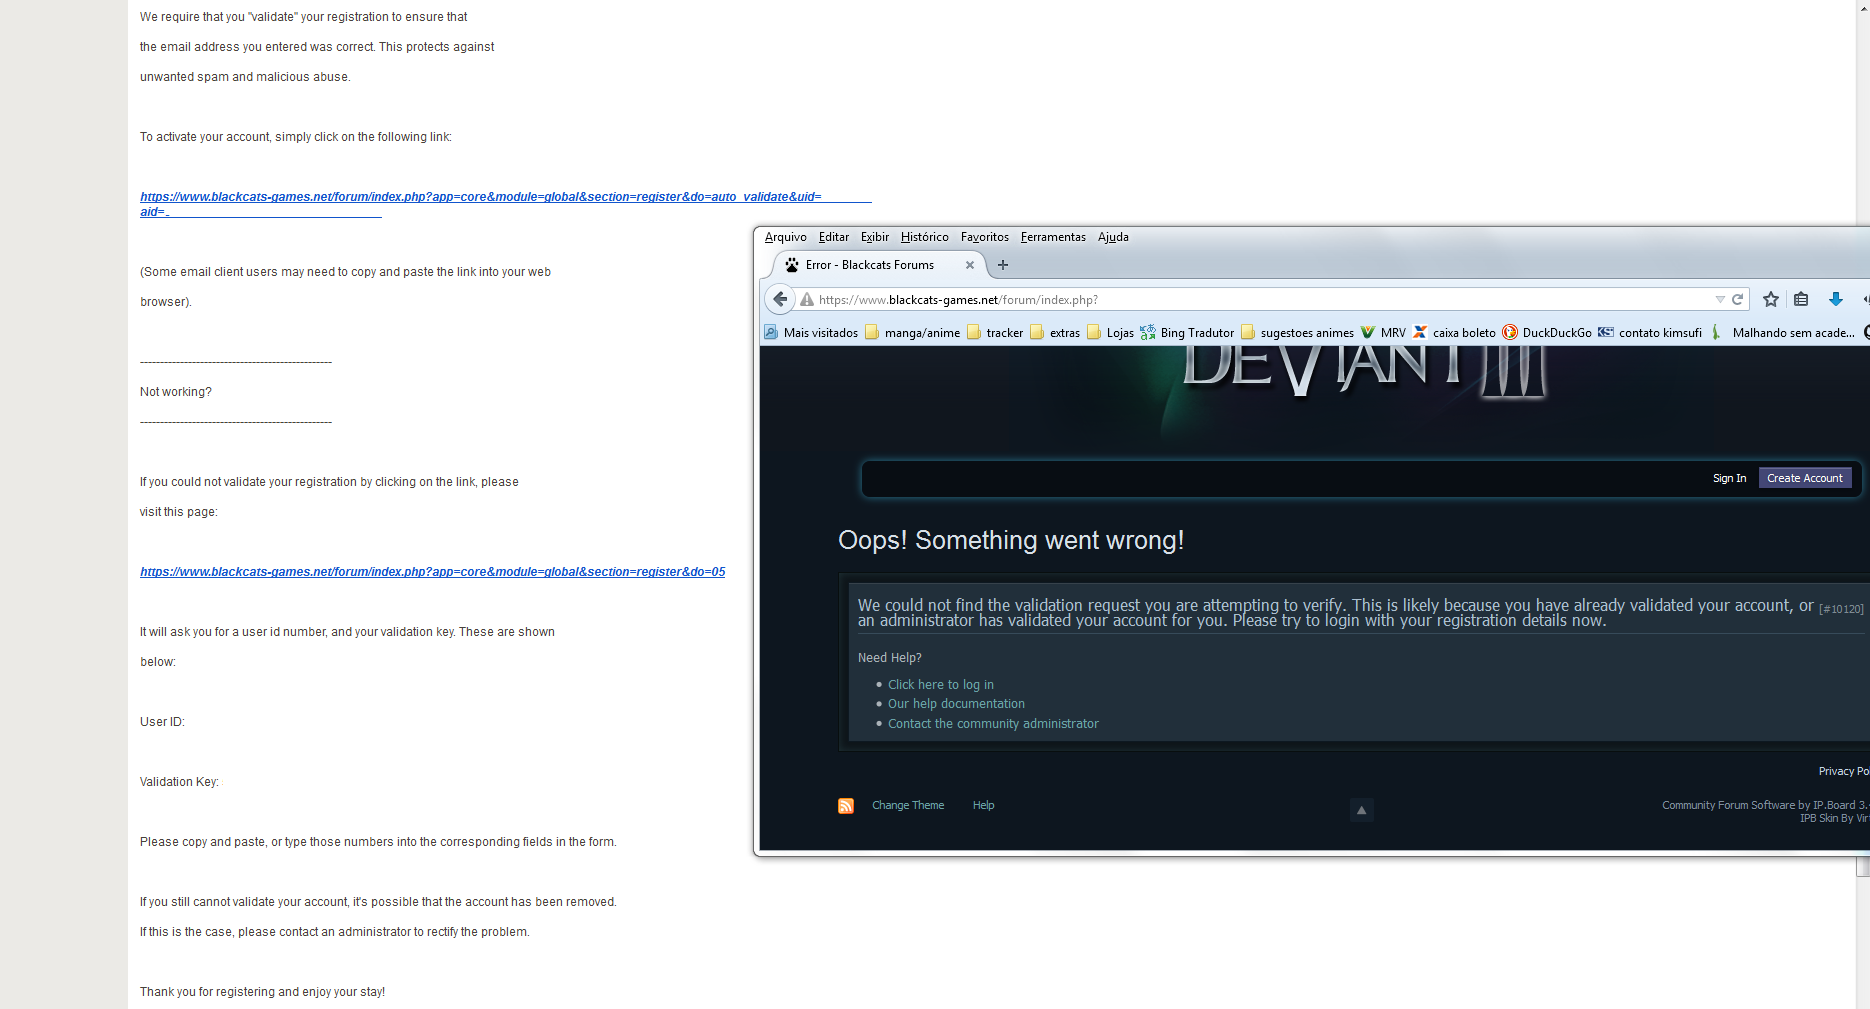The image size is (1870, 1009).
Task: Click the Change Theme link
Action: click(x=908, y=806)
